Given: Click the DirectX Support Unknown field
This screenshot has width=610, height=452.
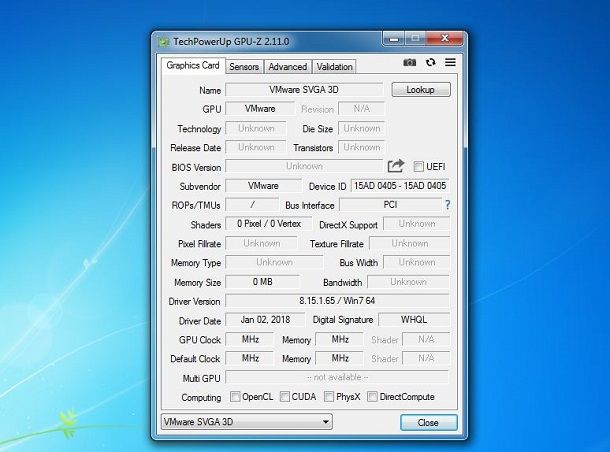Looking at the screenshot, I should coord(417,224).
